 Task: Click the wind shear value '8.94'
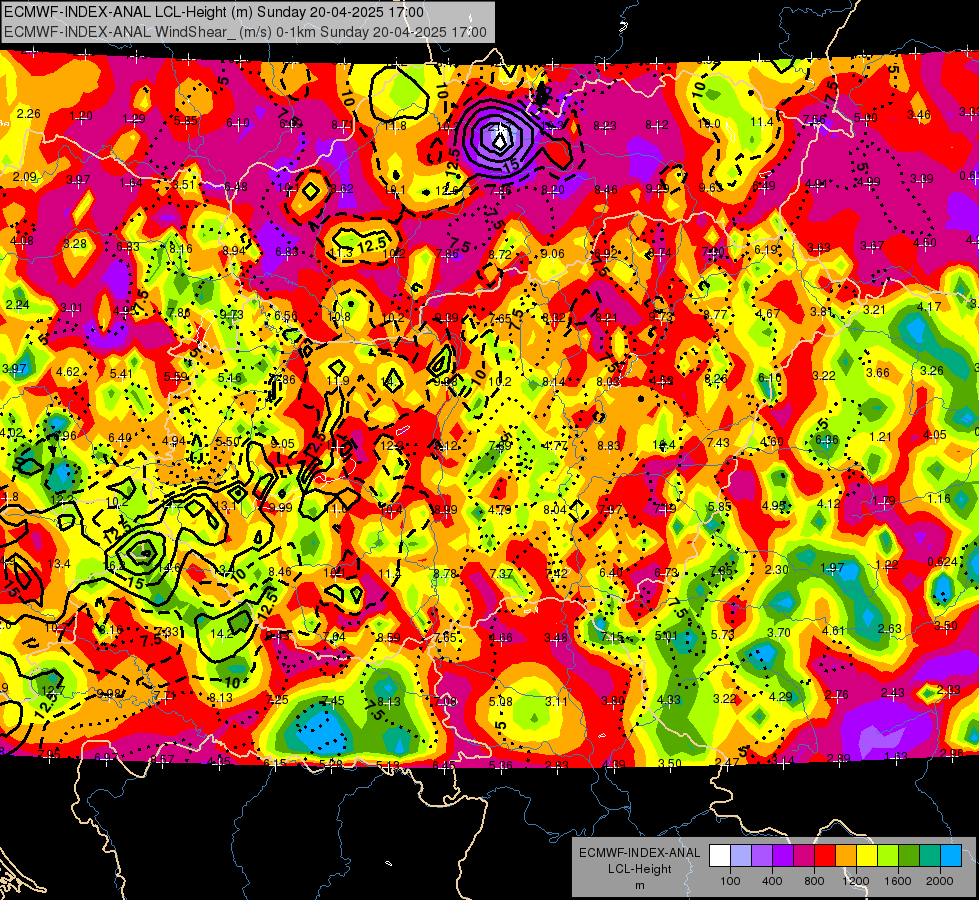point(234,250)
